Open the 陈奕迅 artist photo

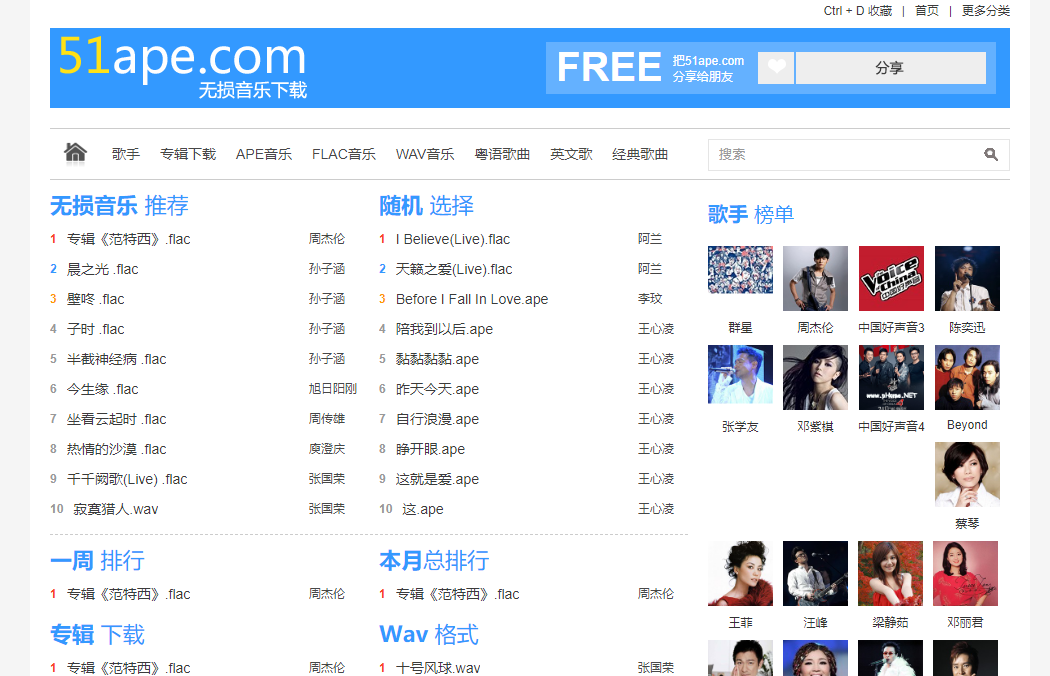tap(967, 279)
